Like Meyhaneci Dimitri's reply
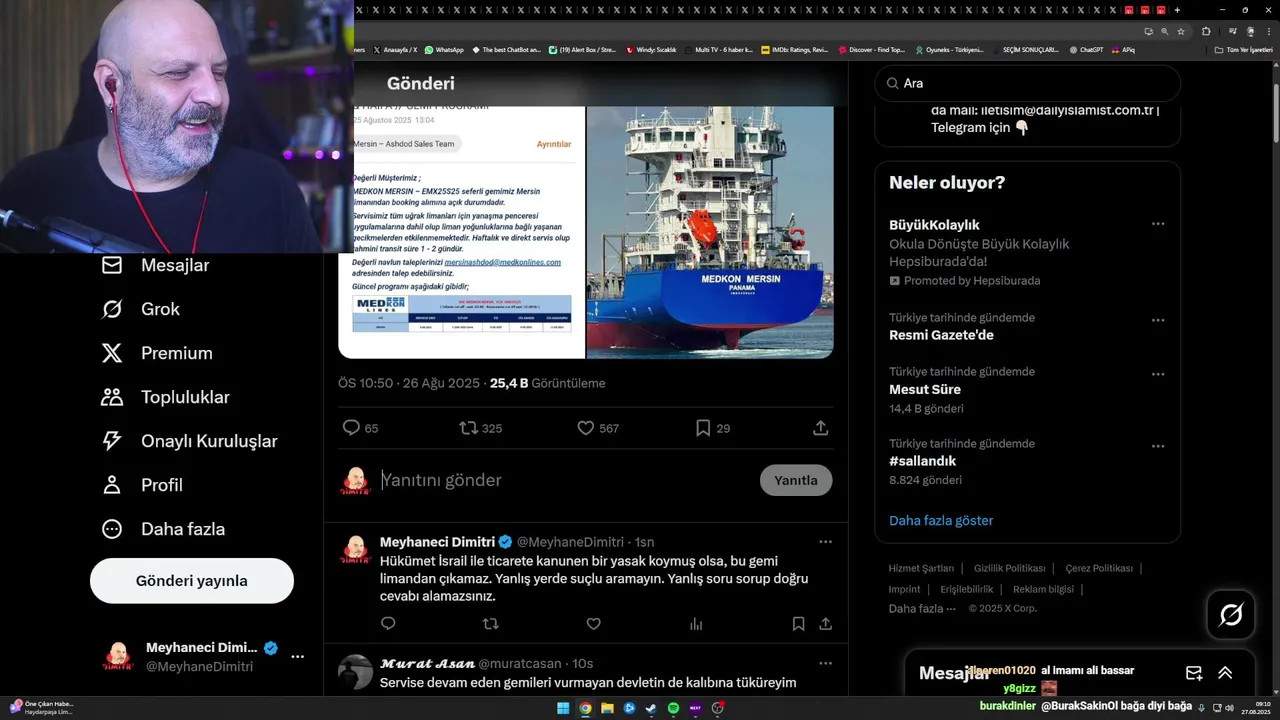The image size is (1280, 720). tap(593, 624)
